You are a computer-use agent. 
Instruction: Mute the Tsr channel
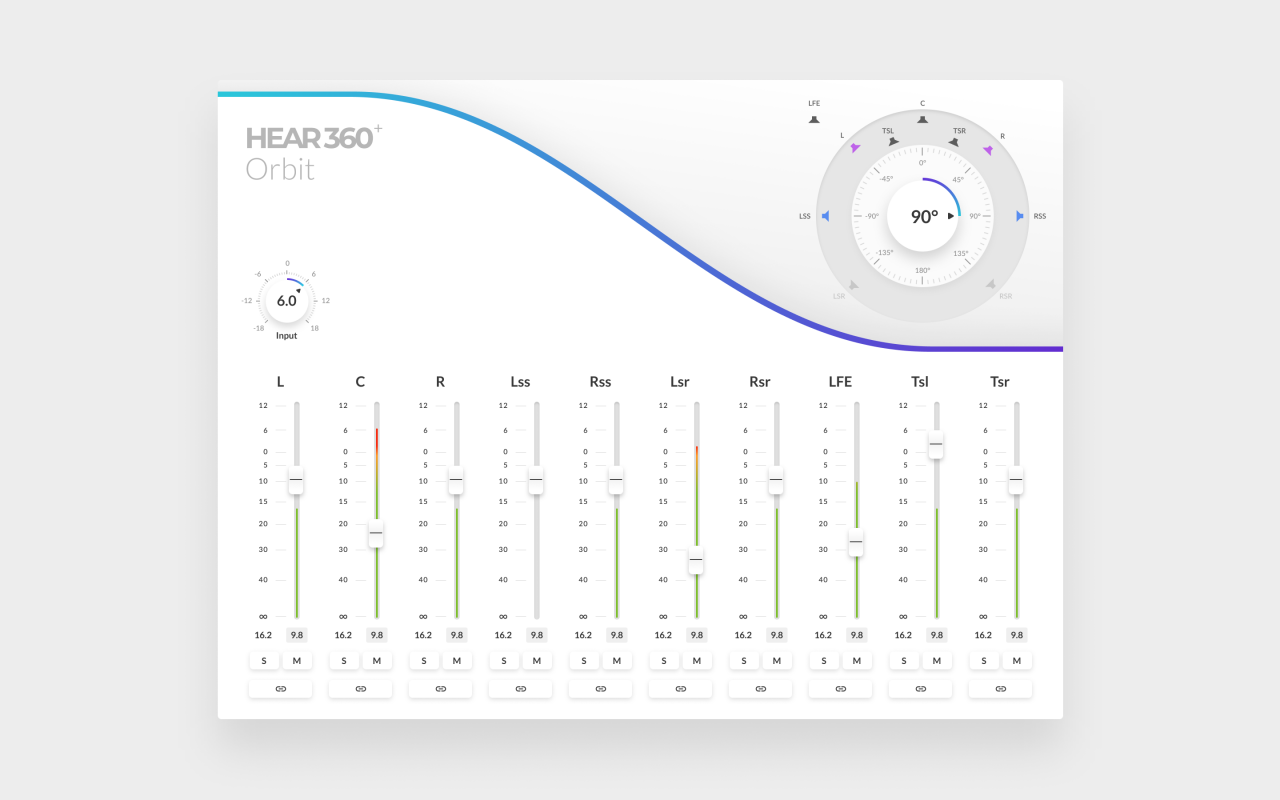coord(1017,661)
